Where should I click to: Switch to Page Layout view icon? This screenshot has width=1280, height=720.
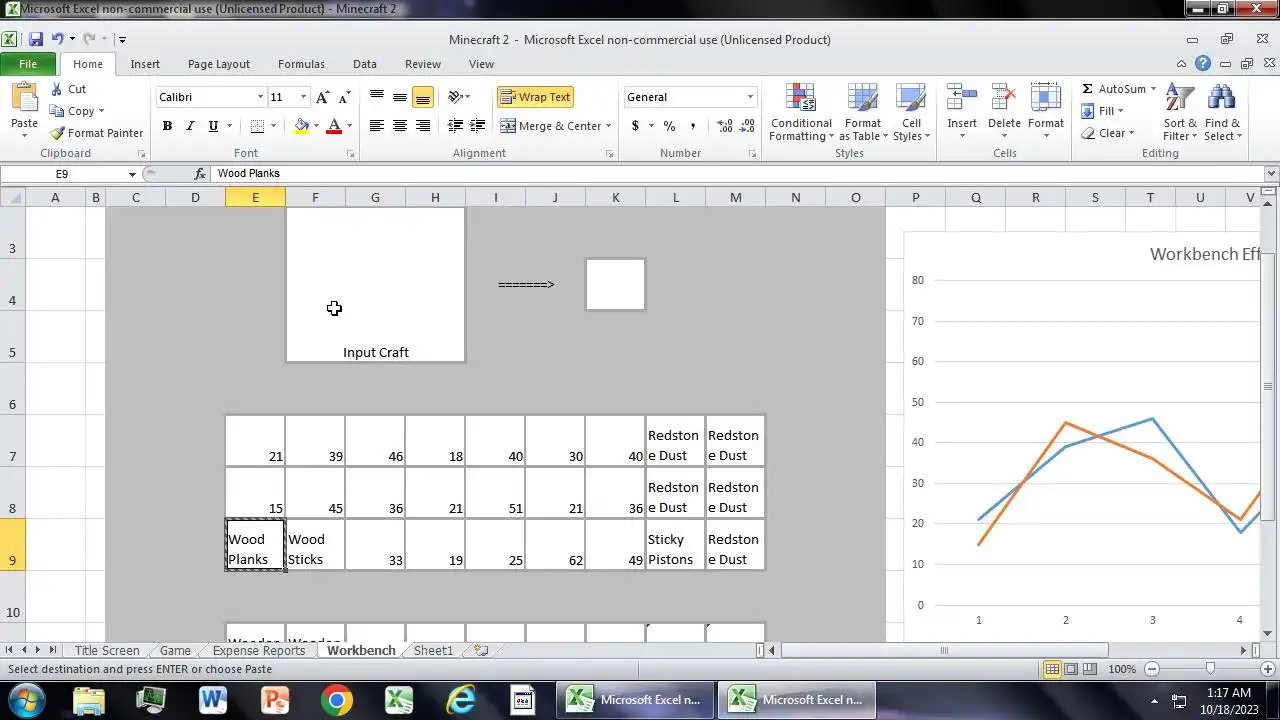pyautogui.click(x=1071, y=669)
